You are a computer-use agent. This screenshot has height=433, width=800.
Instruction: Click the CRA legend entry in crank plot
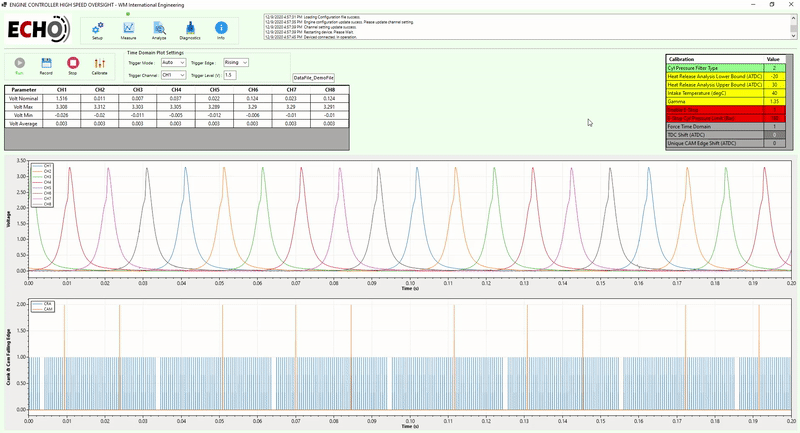pos(43,304)
